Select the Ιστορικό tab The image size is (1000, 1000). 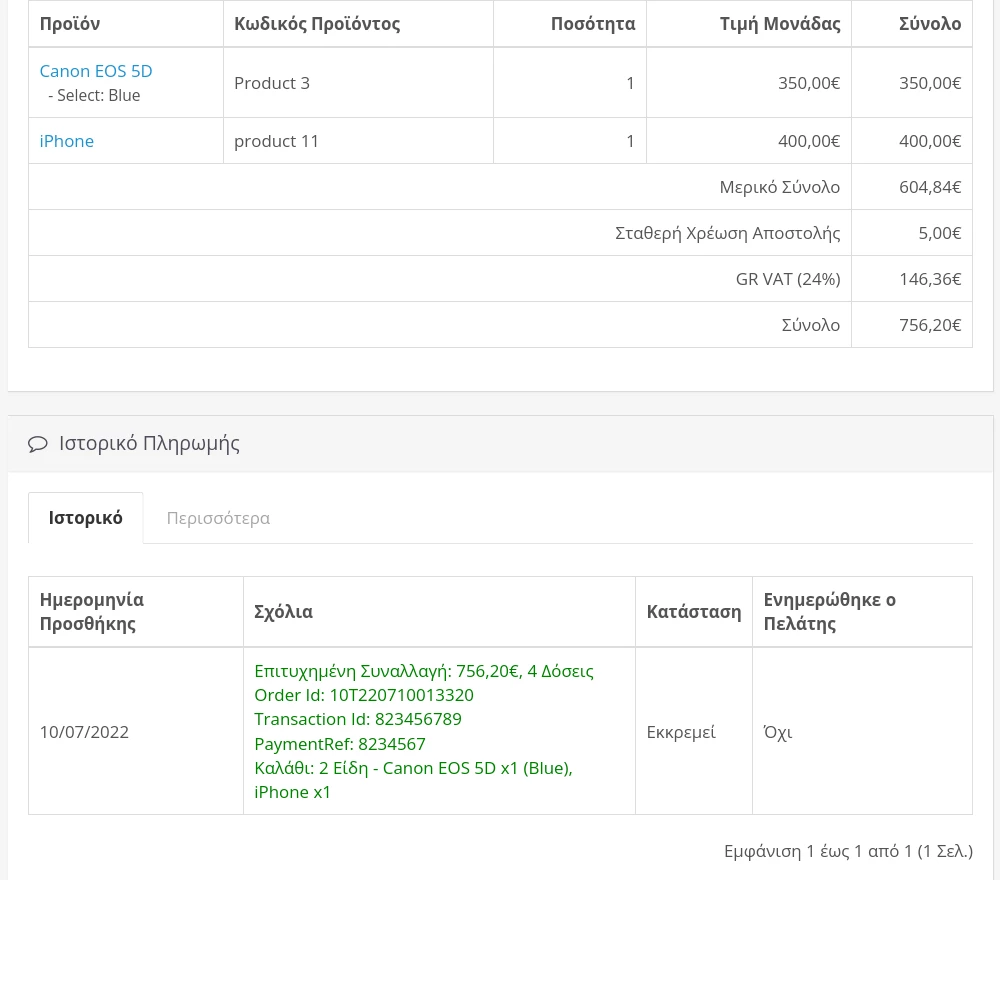(86, 518)
